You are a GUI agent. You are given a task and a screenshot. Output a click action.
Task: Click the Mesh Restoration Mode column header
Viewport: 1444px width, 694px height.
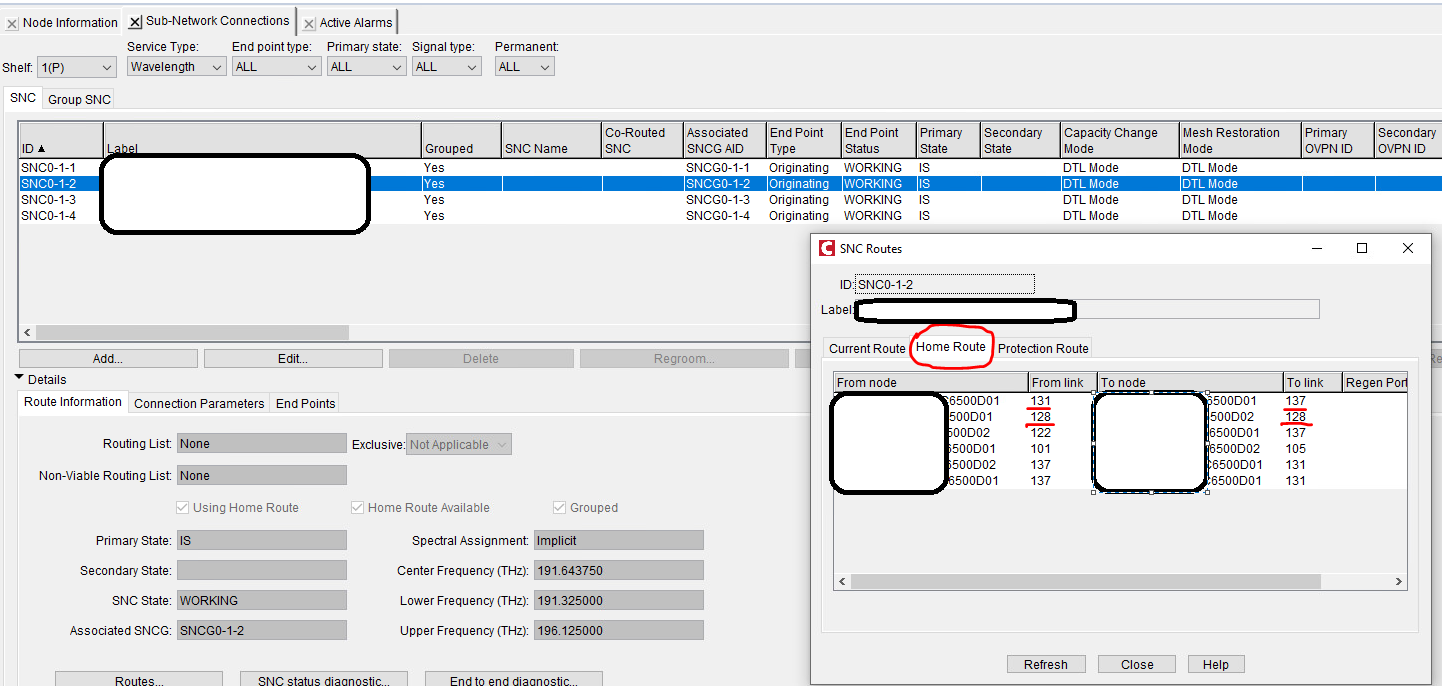pyautogui.click(x=1240, y=140)
